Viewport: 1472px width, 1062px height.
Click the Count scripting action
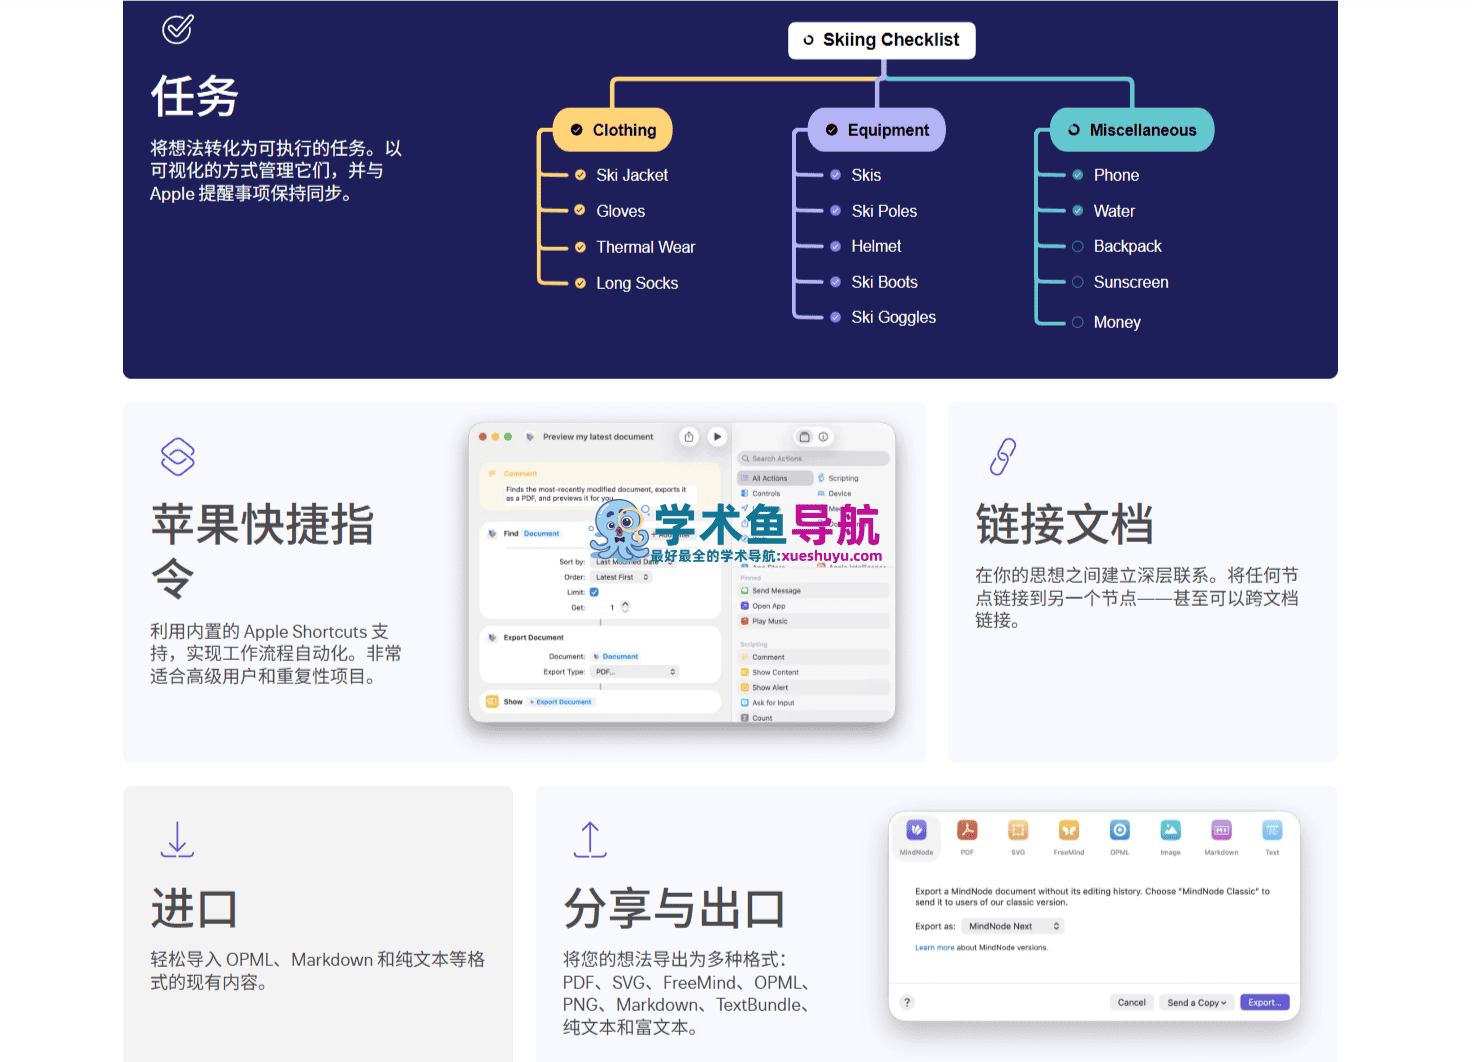tap(814, 718)
